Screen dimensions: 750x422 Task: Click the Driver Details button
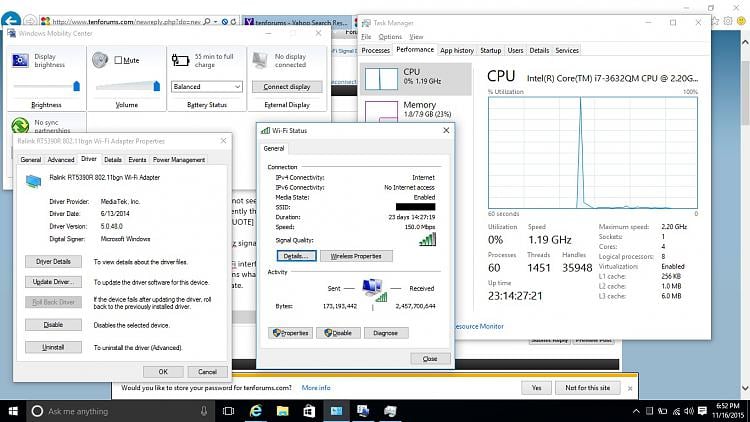tap(53, 262)
